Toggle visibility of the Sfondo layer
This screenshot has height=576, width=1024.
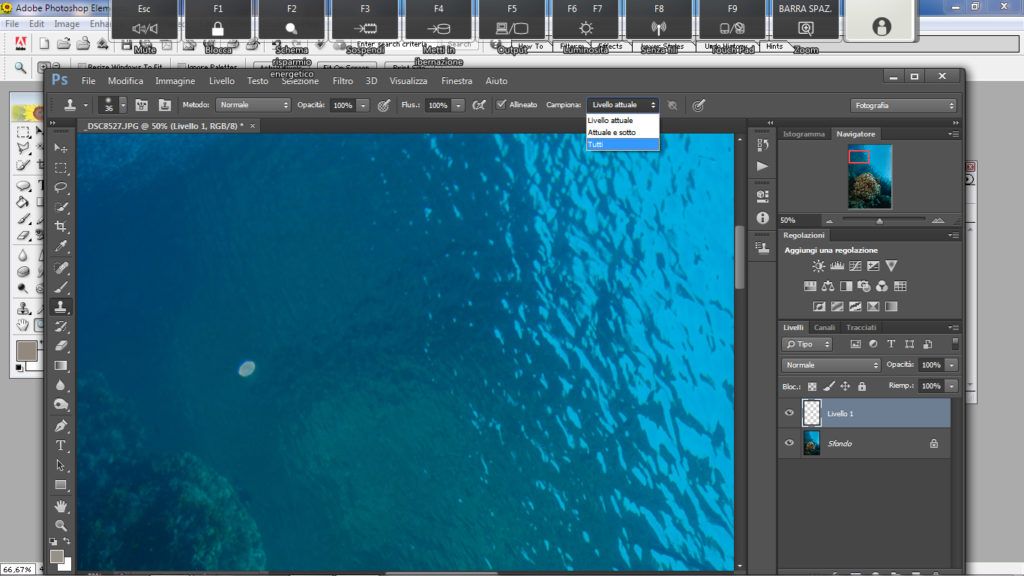[x=789, y=443]
